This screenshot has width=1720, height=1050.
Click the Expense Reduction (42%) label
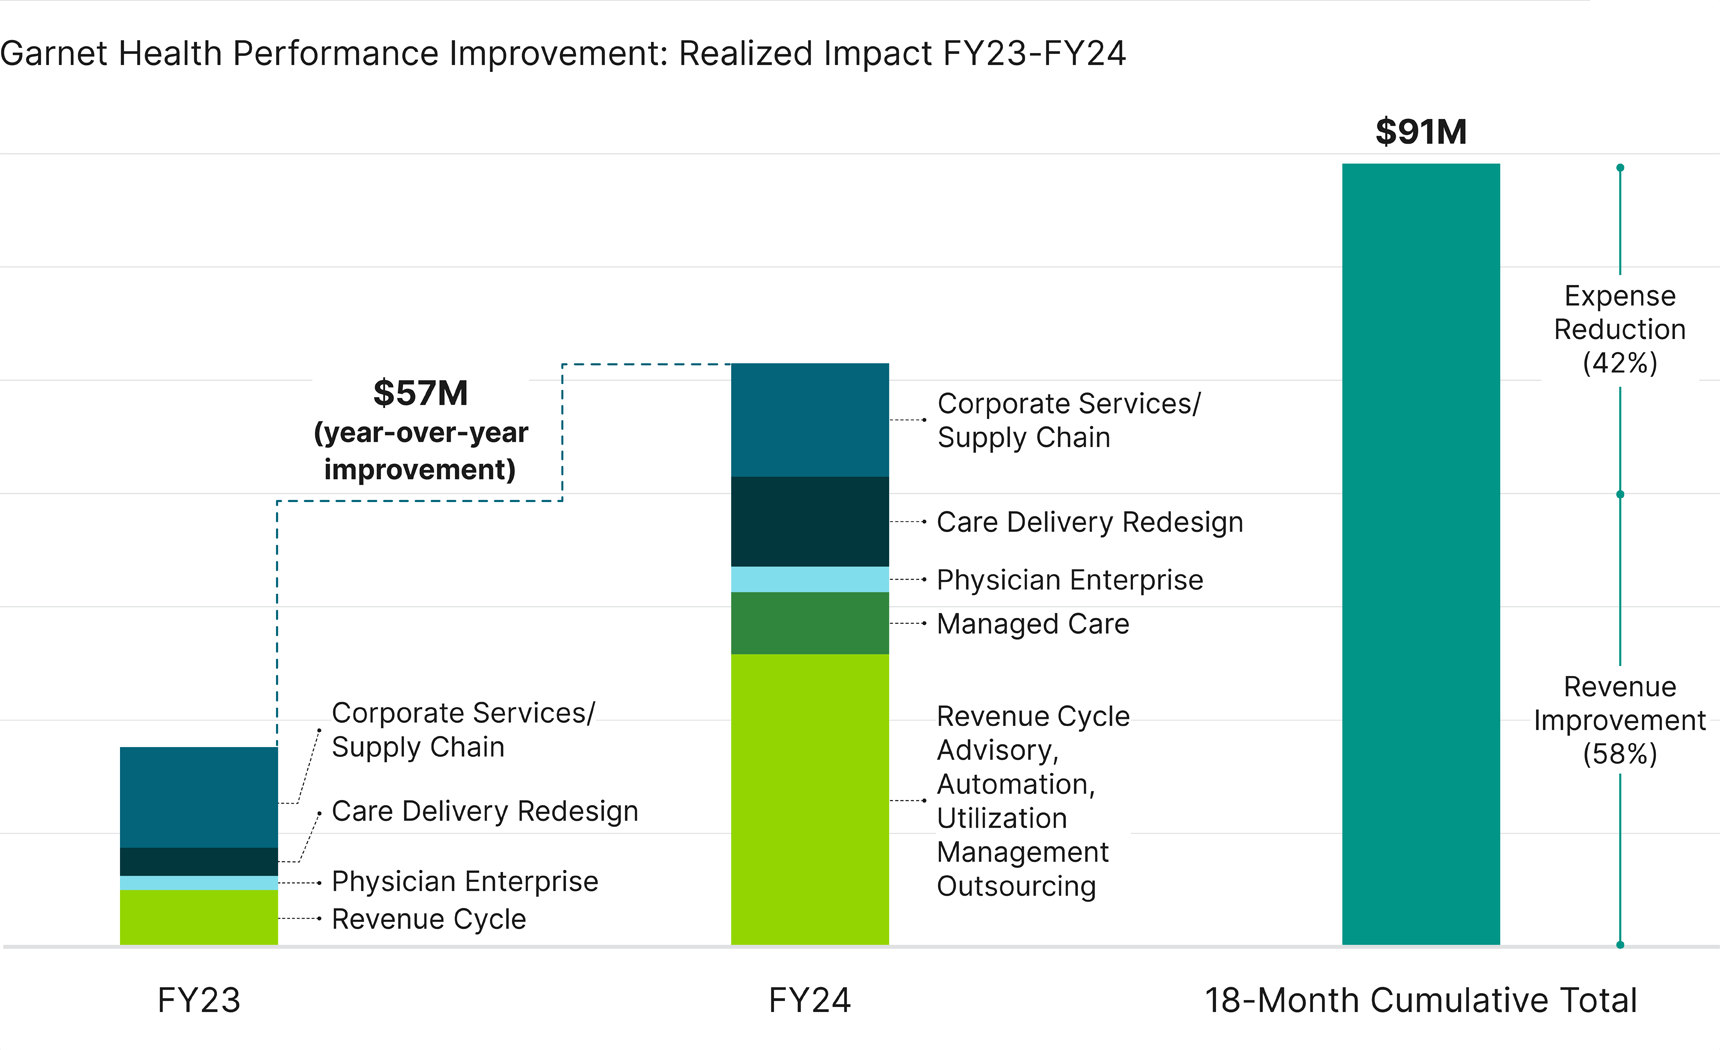1620,329
